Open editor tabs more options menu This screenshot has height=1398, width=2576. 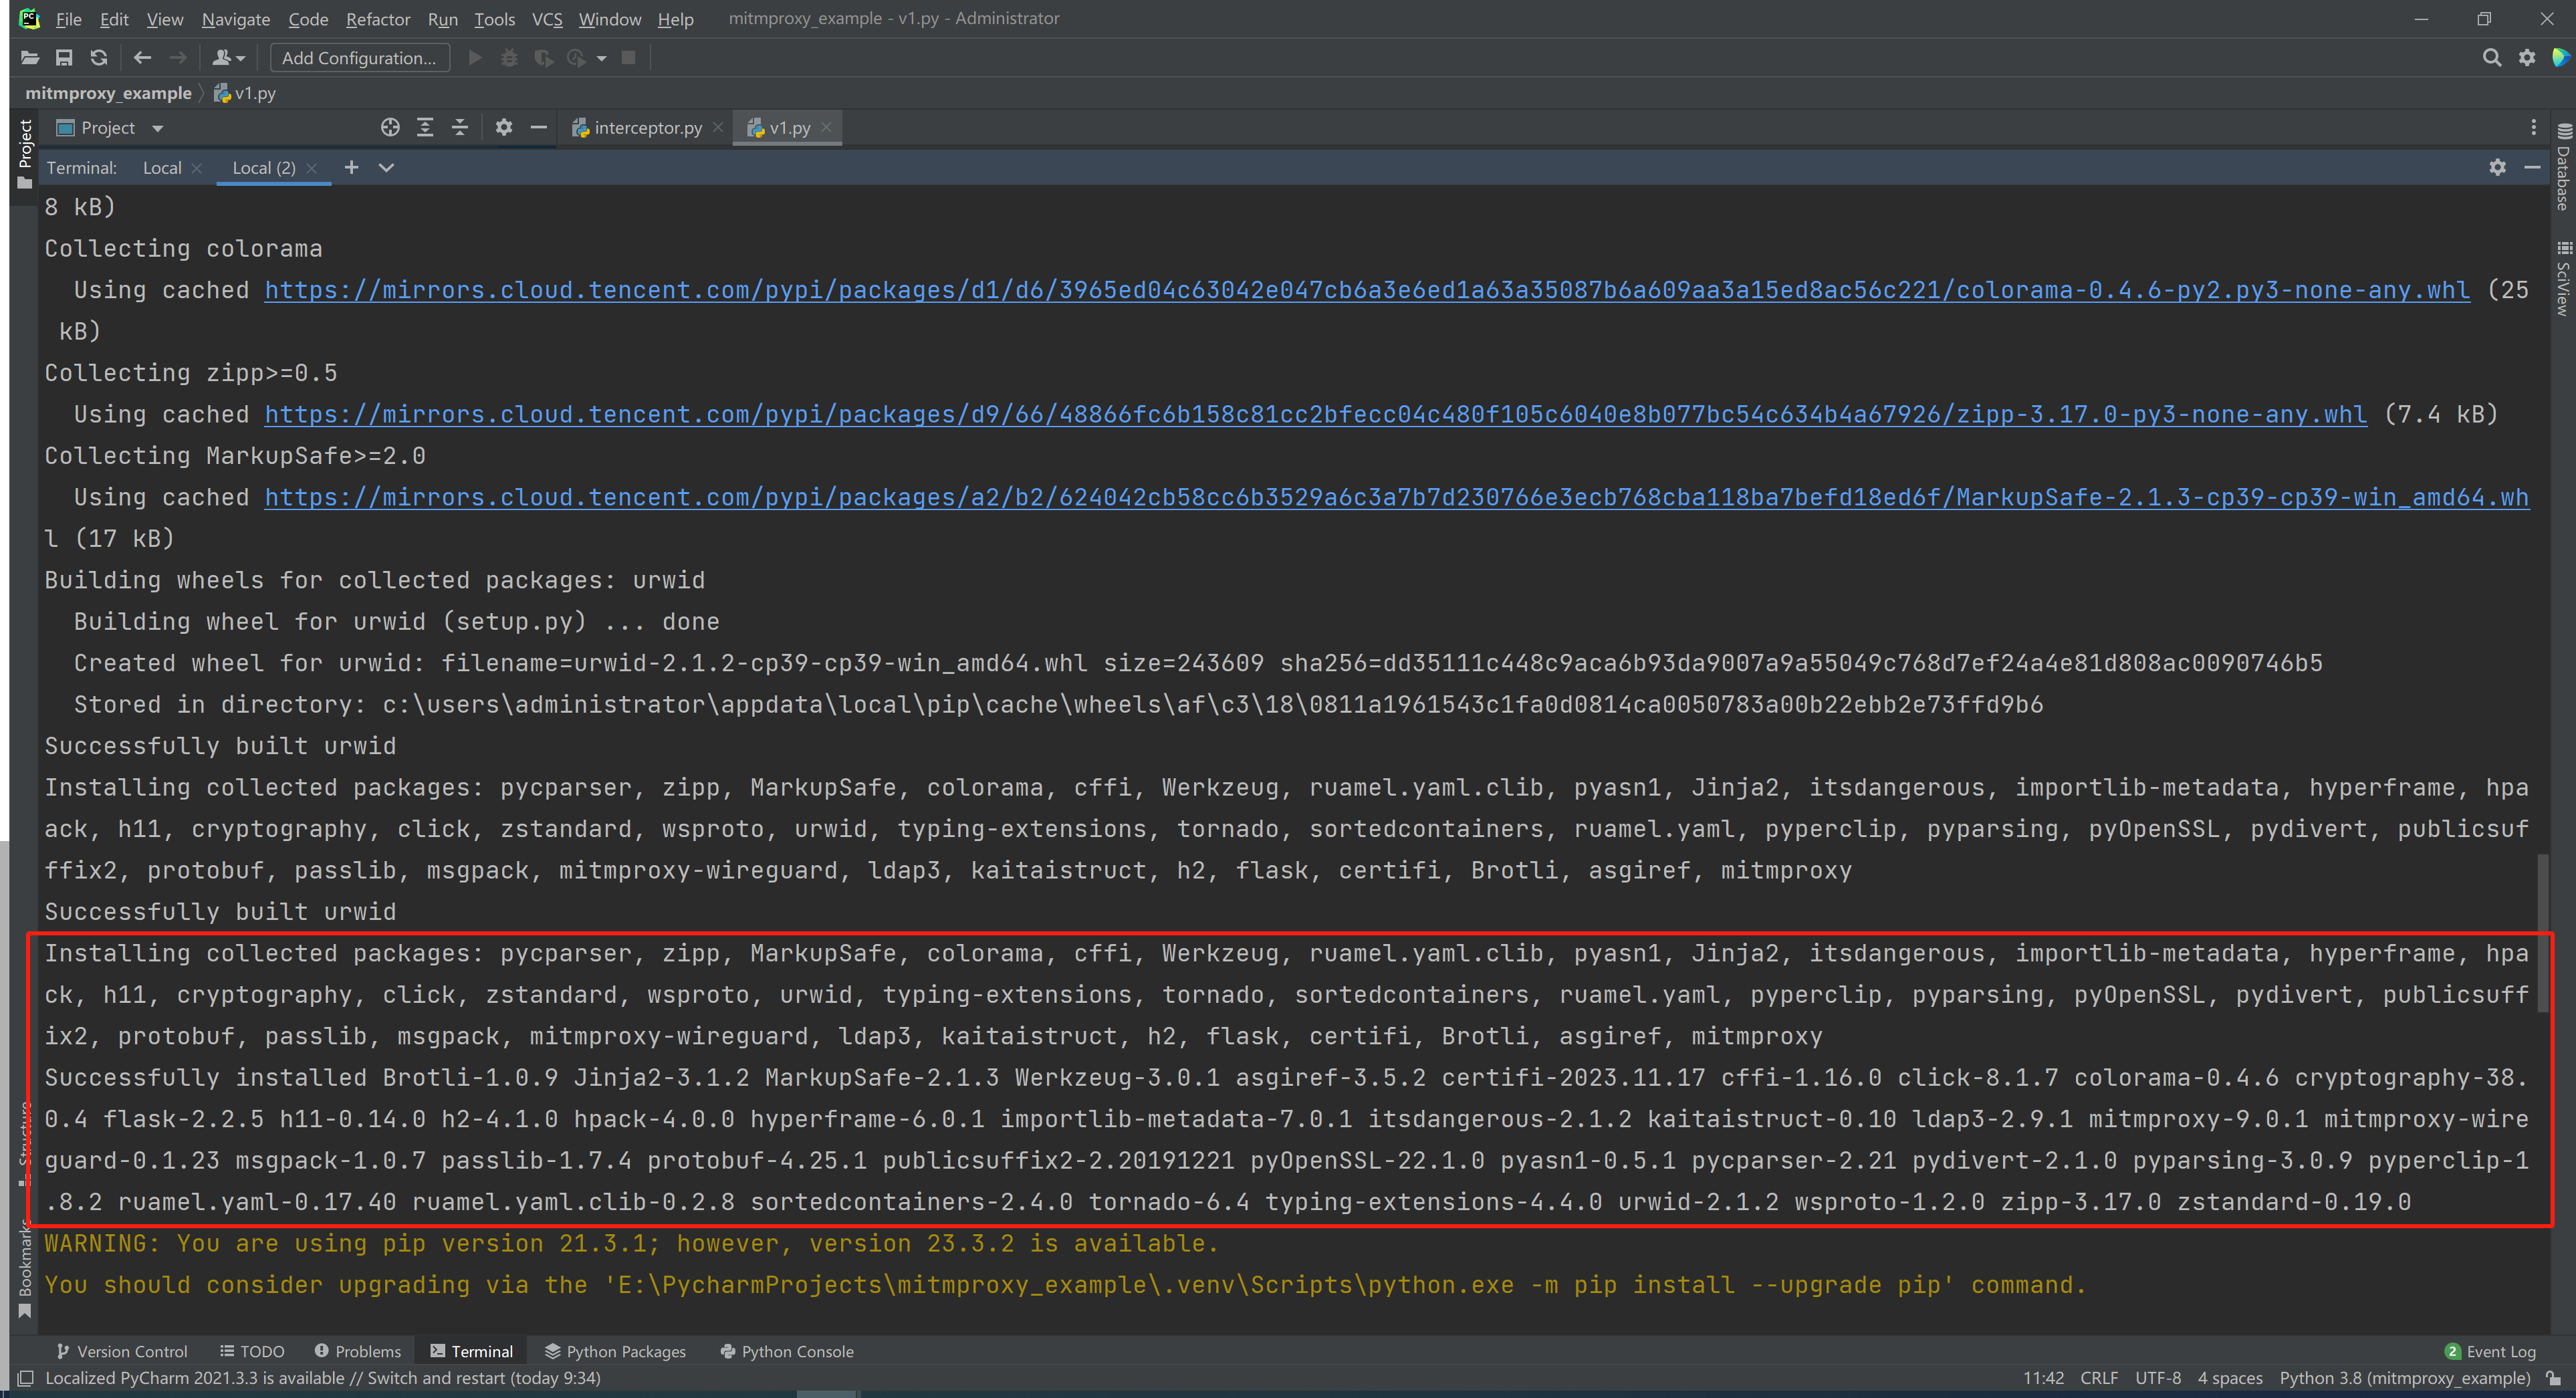2533,127
